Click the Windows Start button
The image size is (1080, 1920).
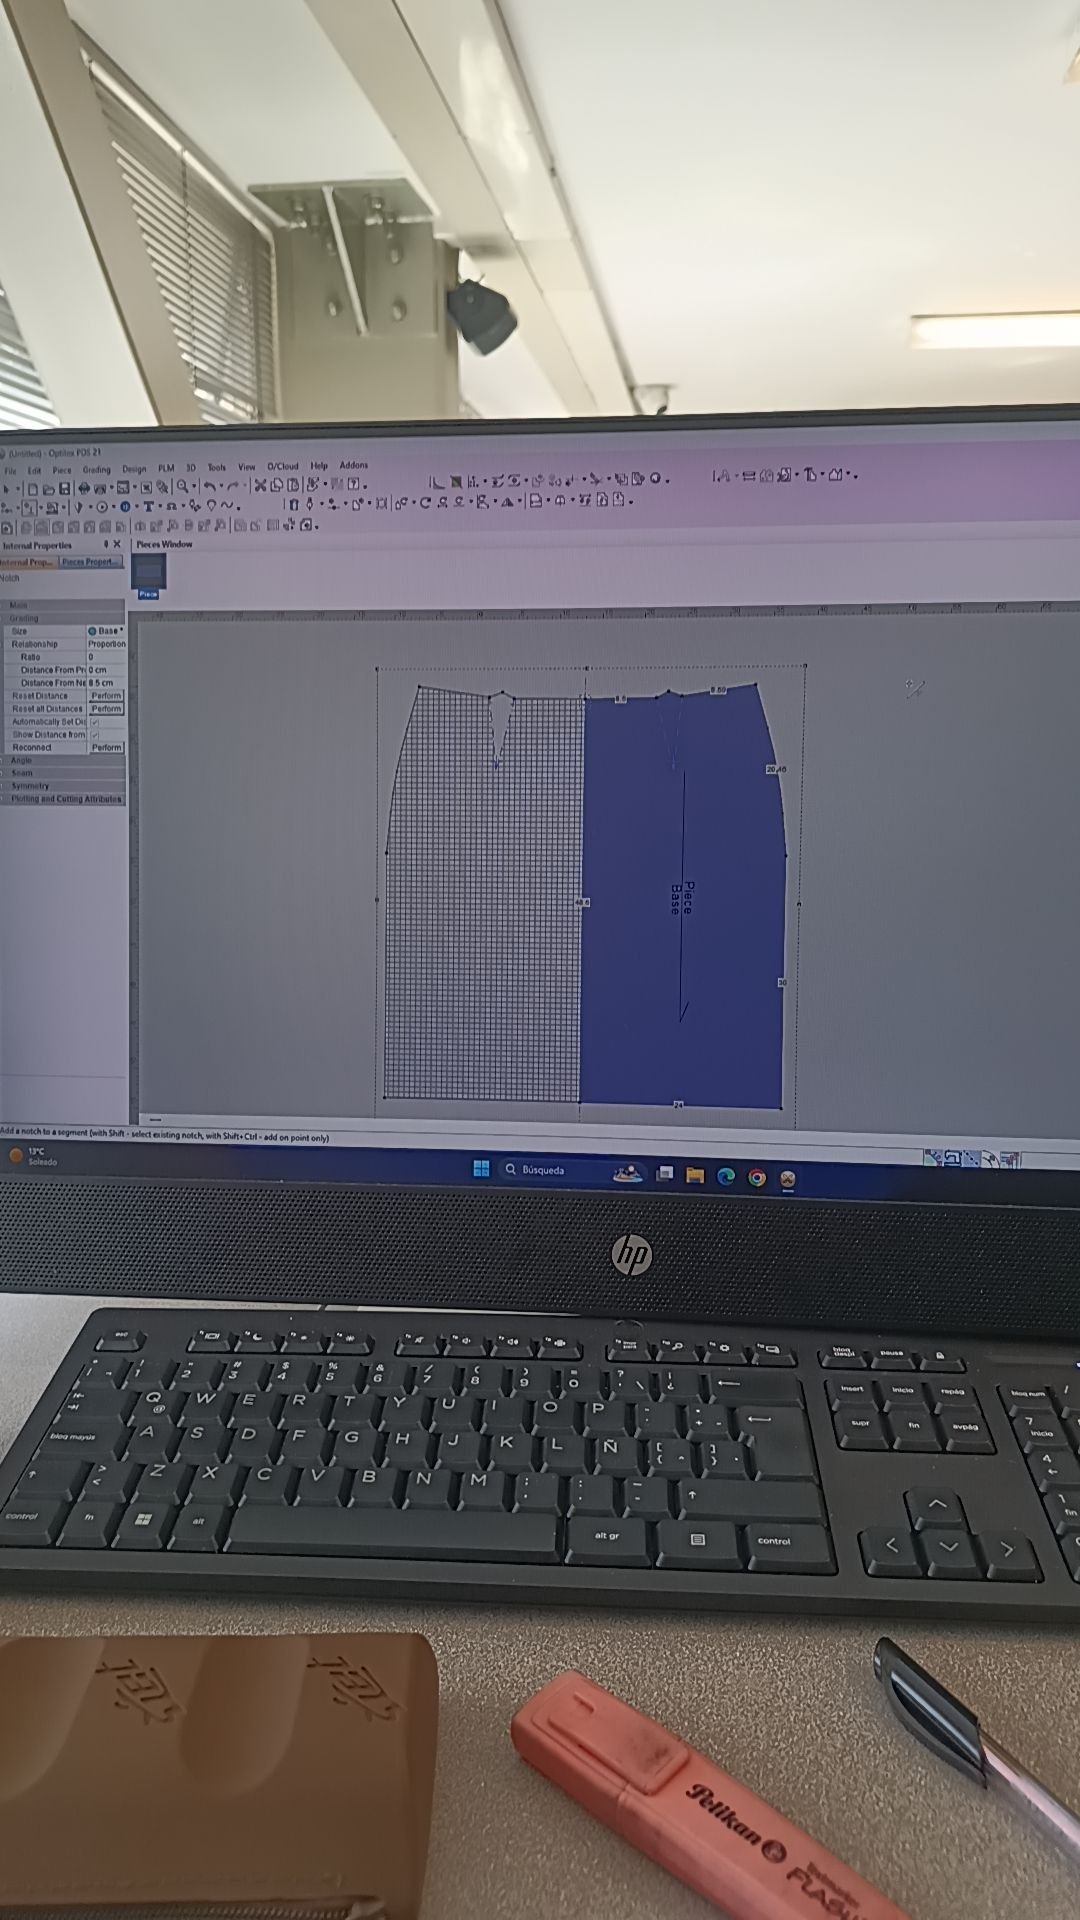[x=481, y=1169]
